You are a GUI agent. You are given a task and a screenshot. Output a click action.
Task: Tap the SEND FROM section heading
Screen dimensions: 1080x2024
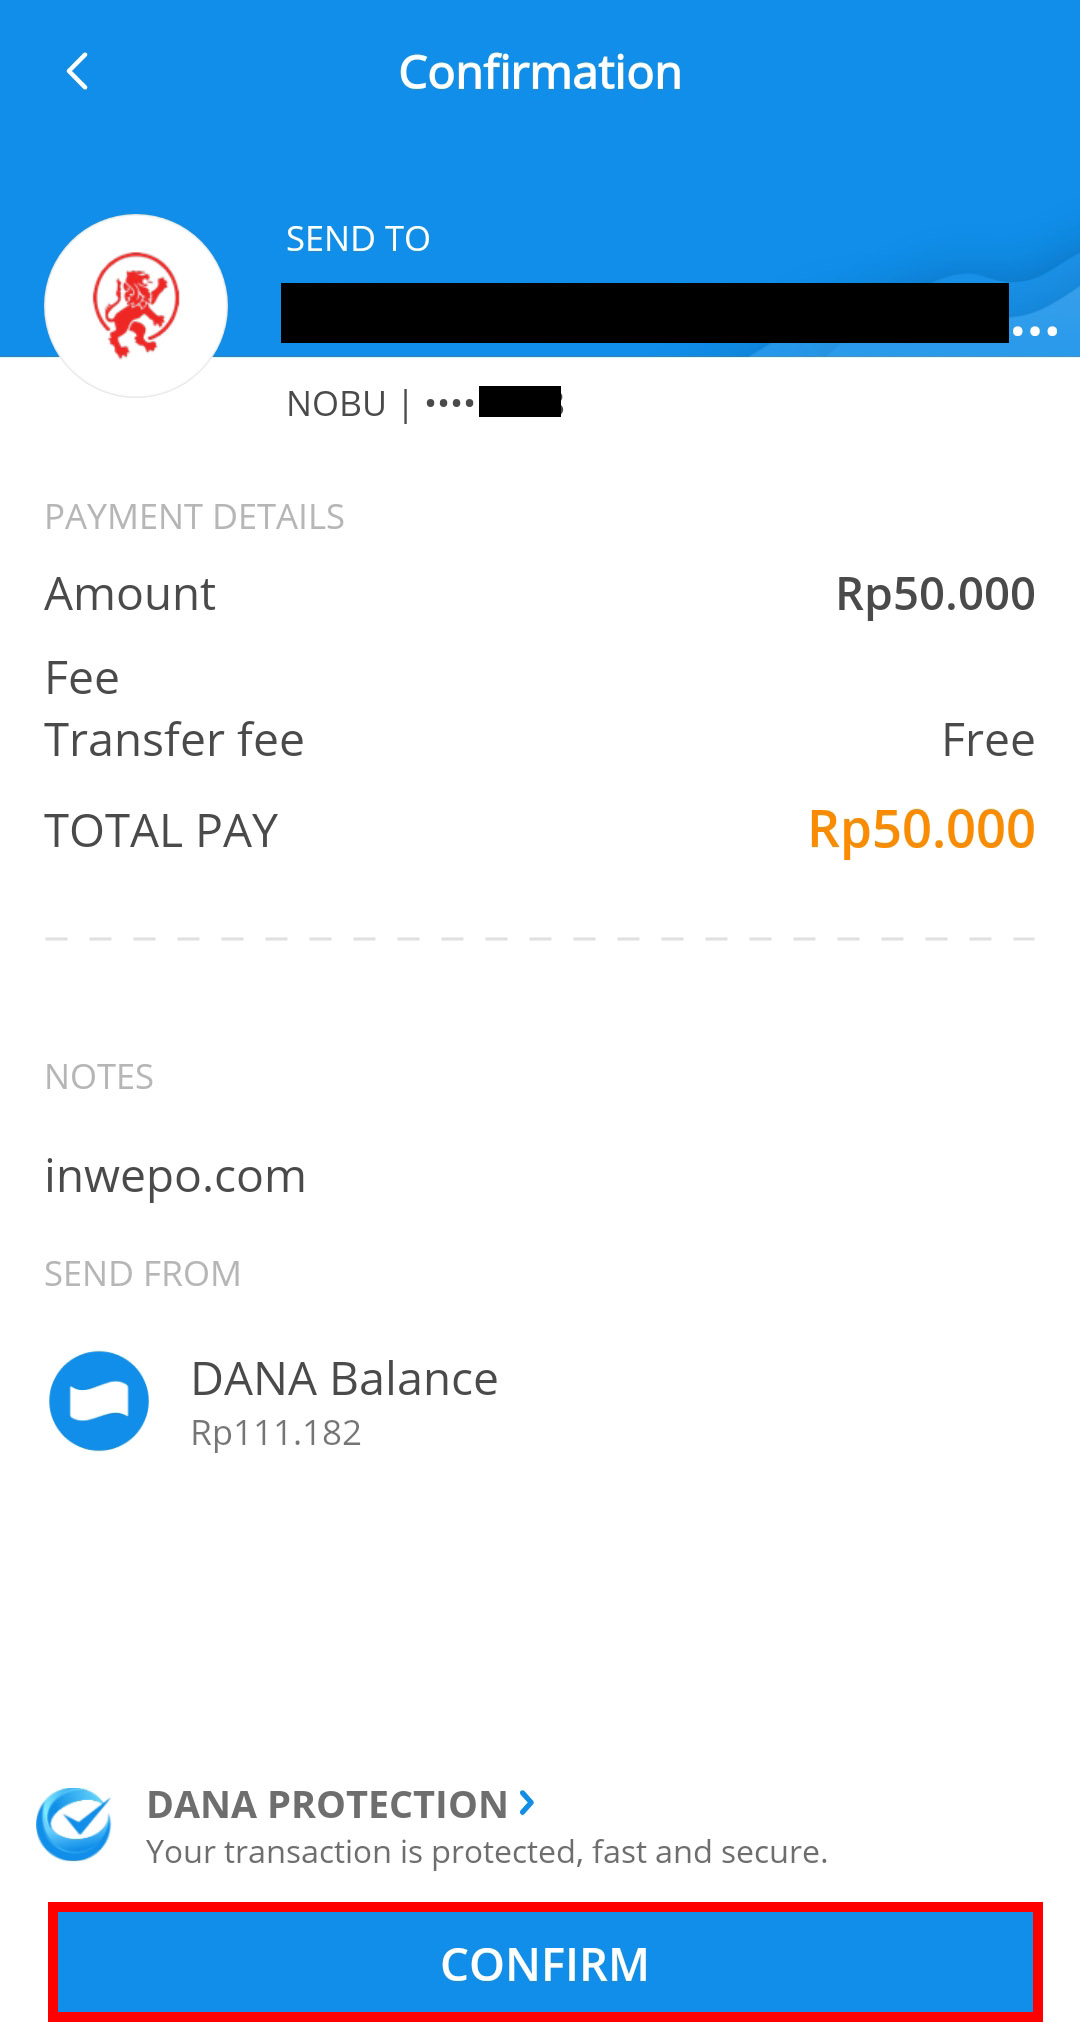click(x=143, y=1274)
